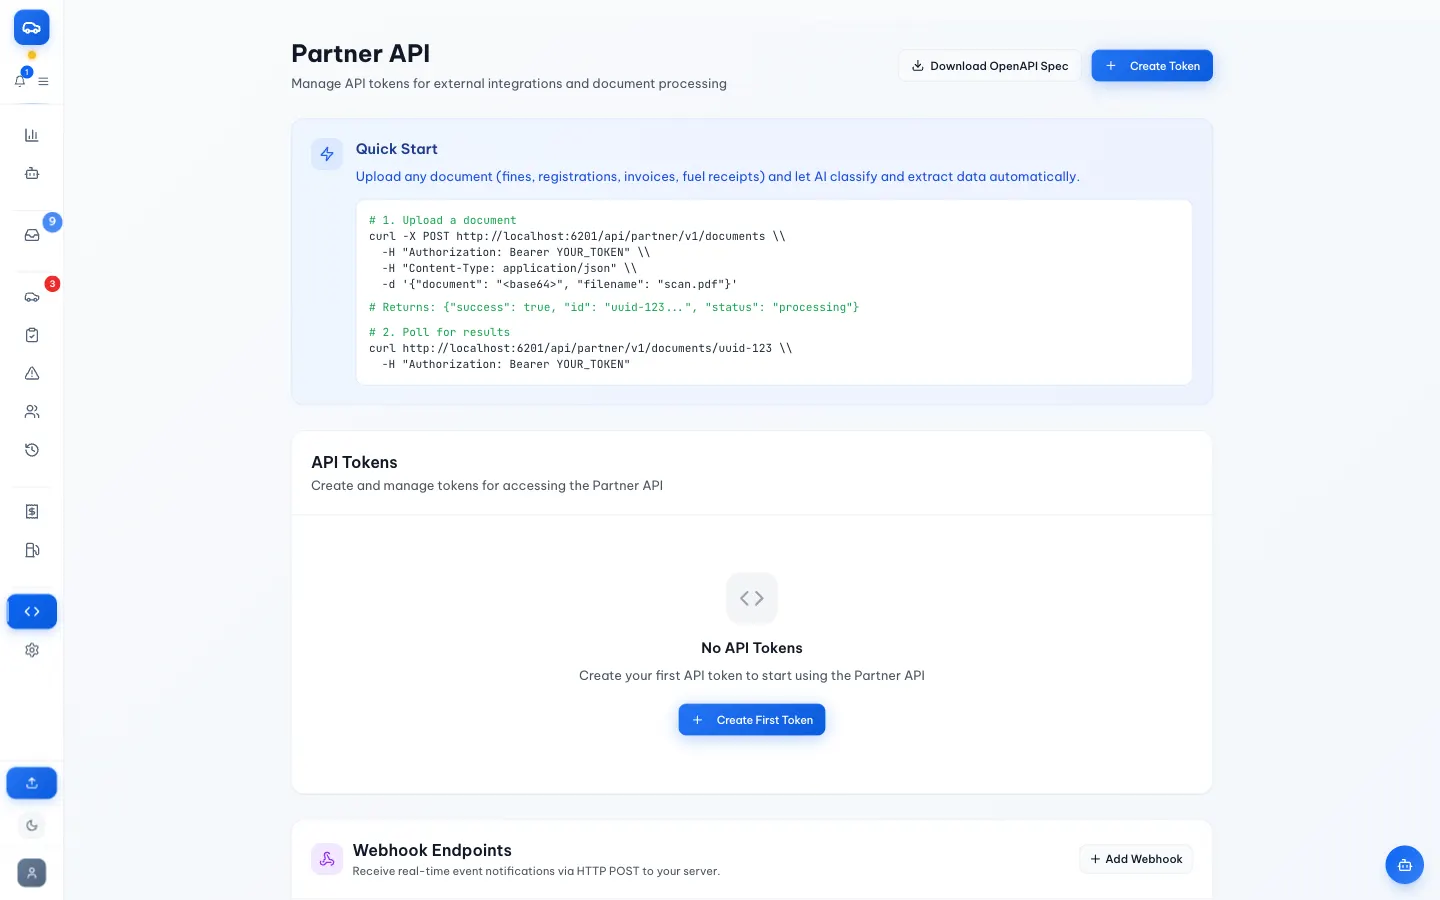Click the blue upload button in the sidebar
Viewport: 1440px width, 900px height.
tap(32, 783)
